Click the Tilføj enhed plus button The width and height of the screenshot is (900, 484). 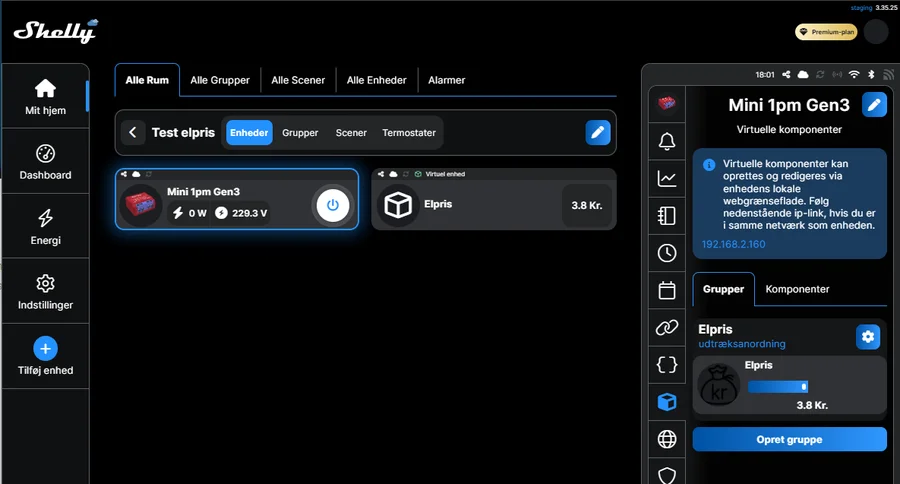pos(45,349)
